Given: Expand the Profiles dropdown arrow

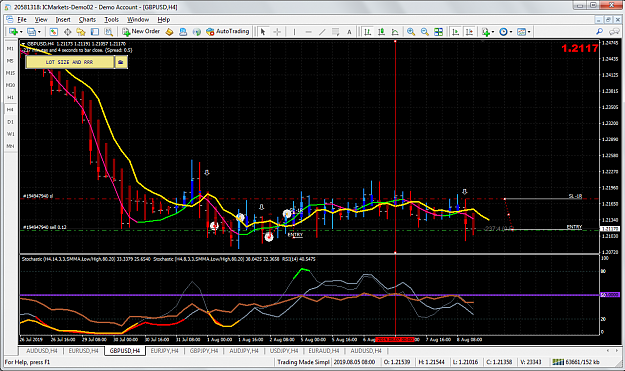Looking at the screenshot, I should coord(39,32).
